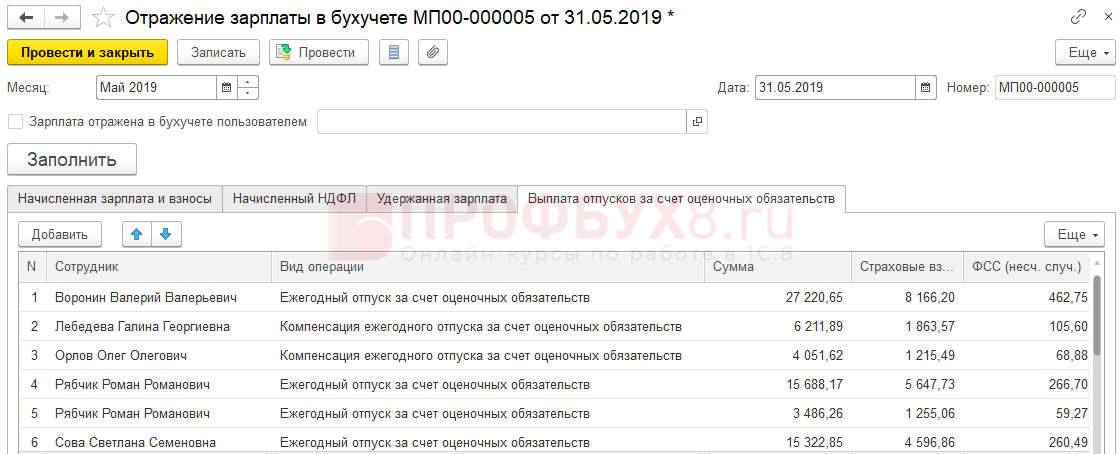This screenshot has width=1120, height=454.
Task: Sort by Сотрудник column header
Action: [x=159, y=266]
